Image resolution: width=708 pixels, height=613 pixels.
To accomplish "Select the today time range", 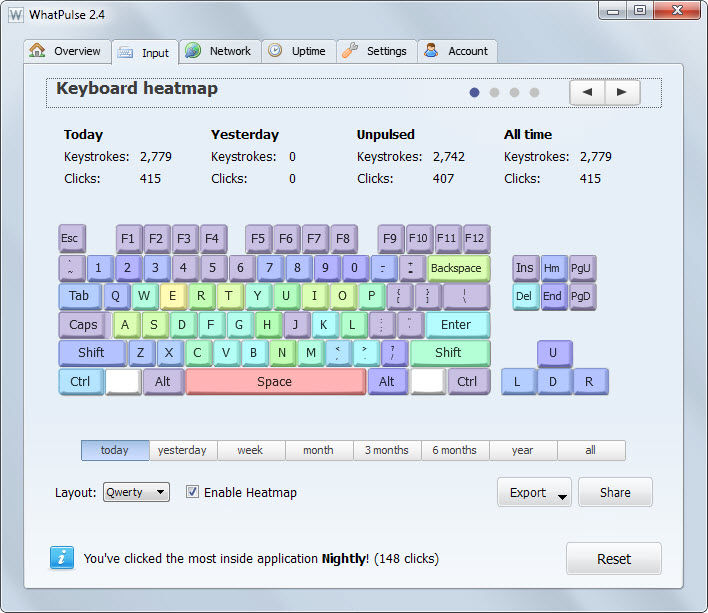I will click(x=115, y=450).
